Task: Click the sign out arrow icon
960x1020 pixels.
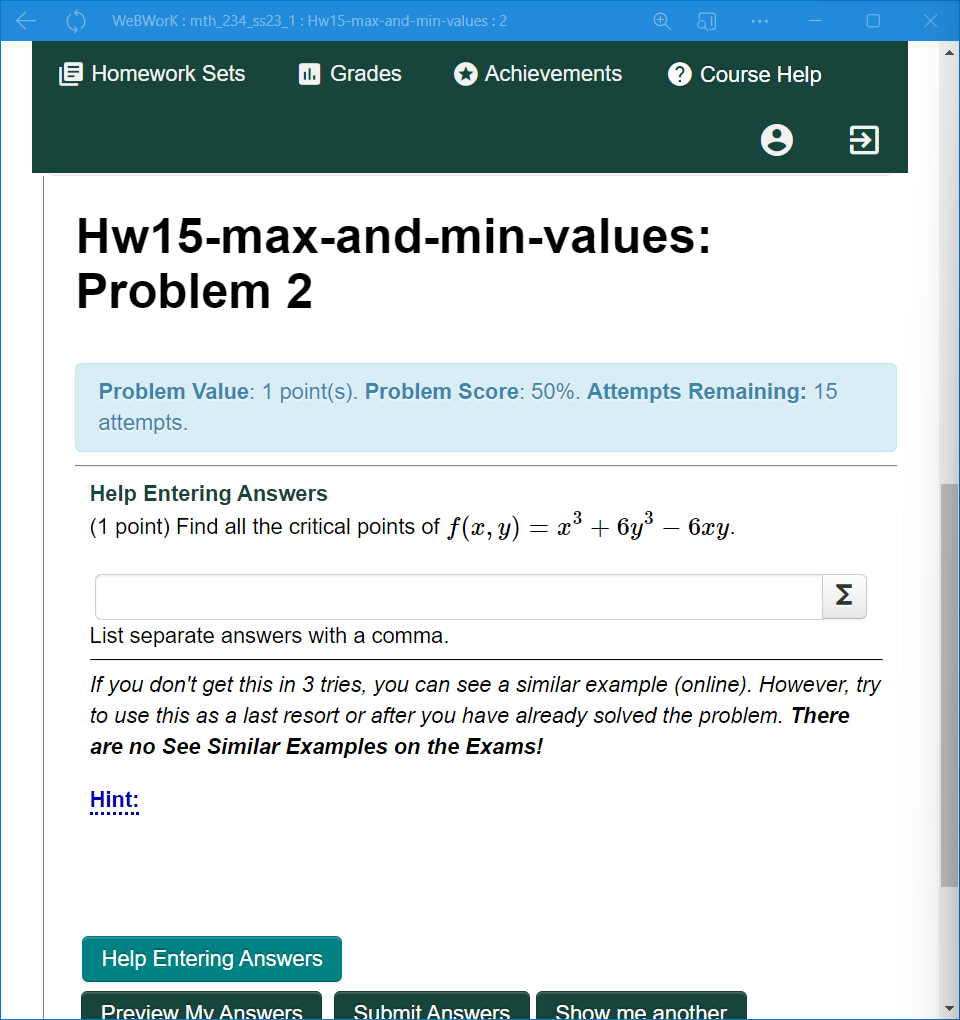Action: click(x=863, y=140)
